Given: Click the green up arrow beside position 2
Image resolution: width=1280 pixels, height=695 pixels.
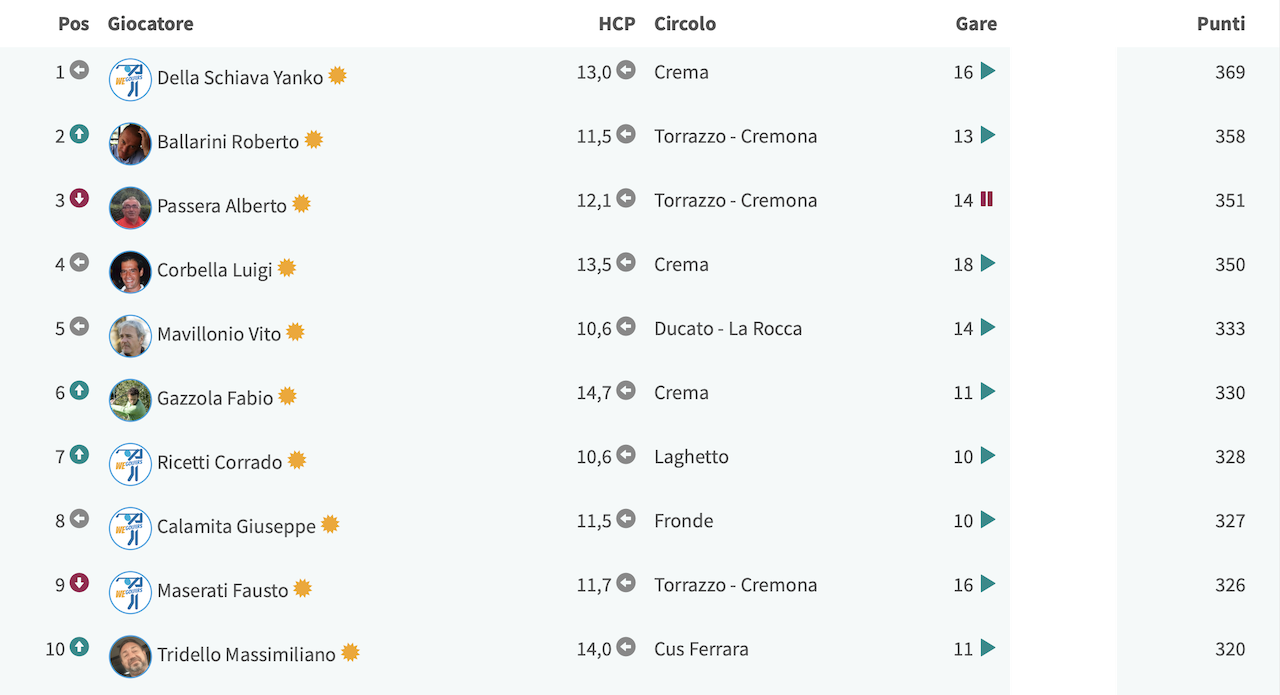Looking at the screenshot, I should point(79,134).
